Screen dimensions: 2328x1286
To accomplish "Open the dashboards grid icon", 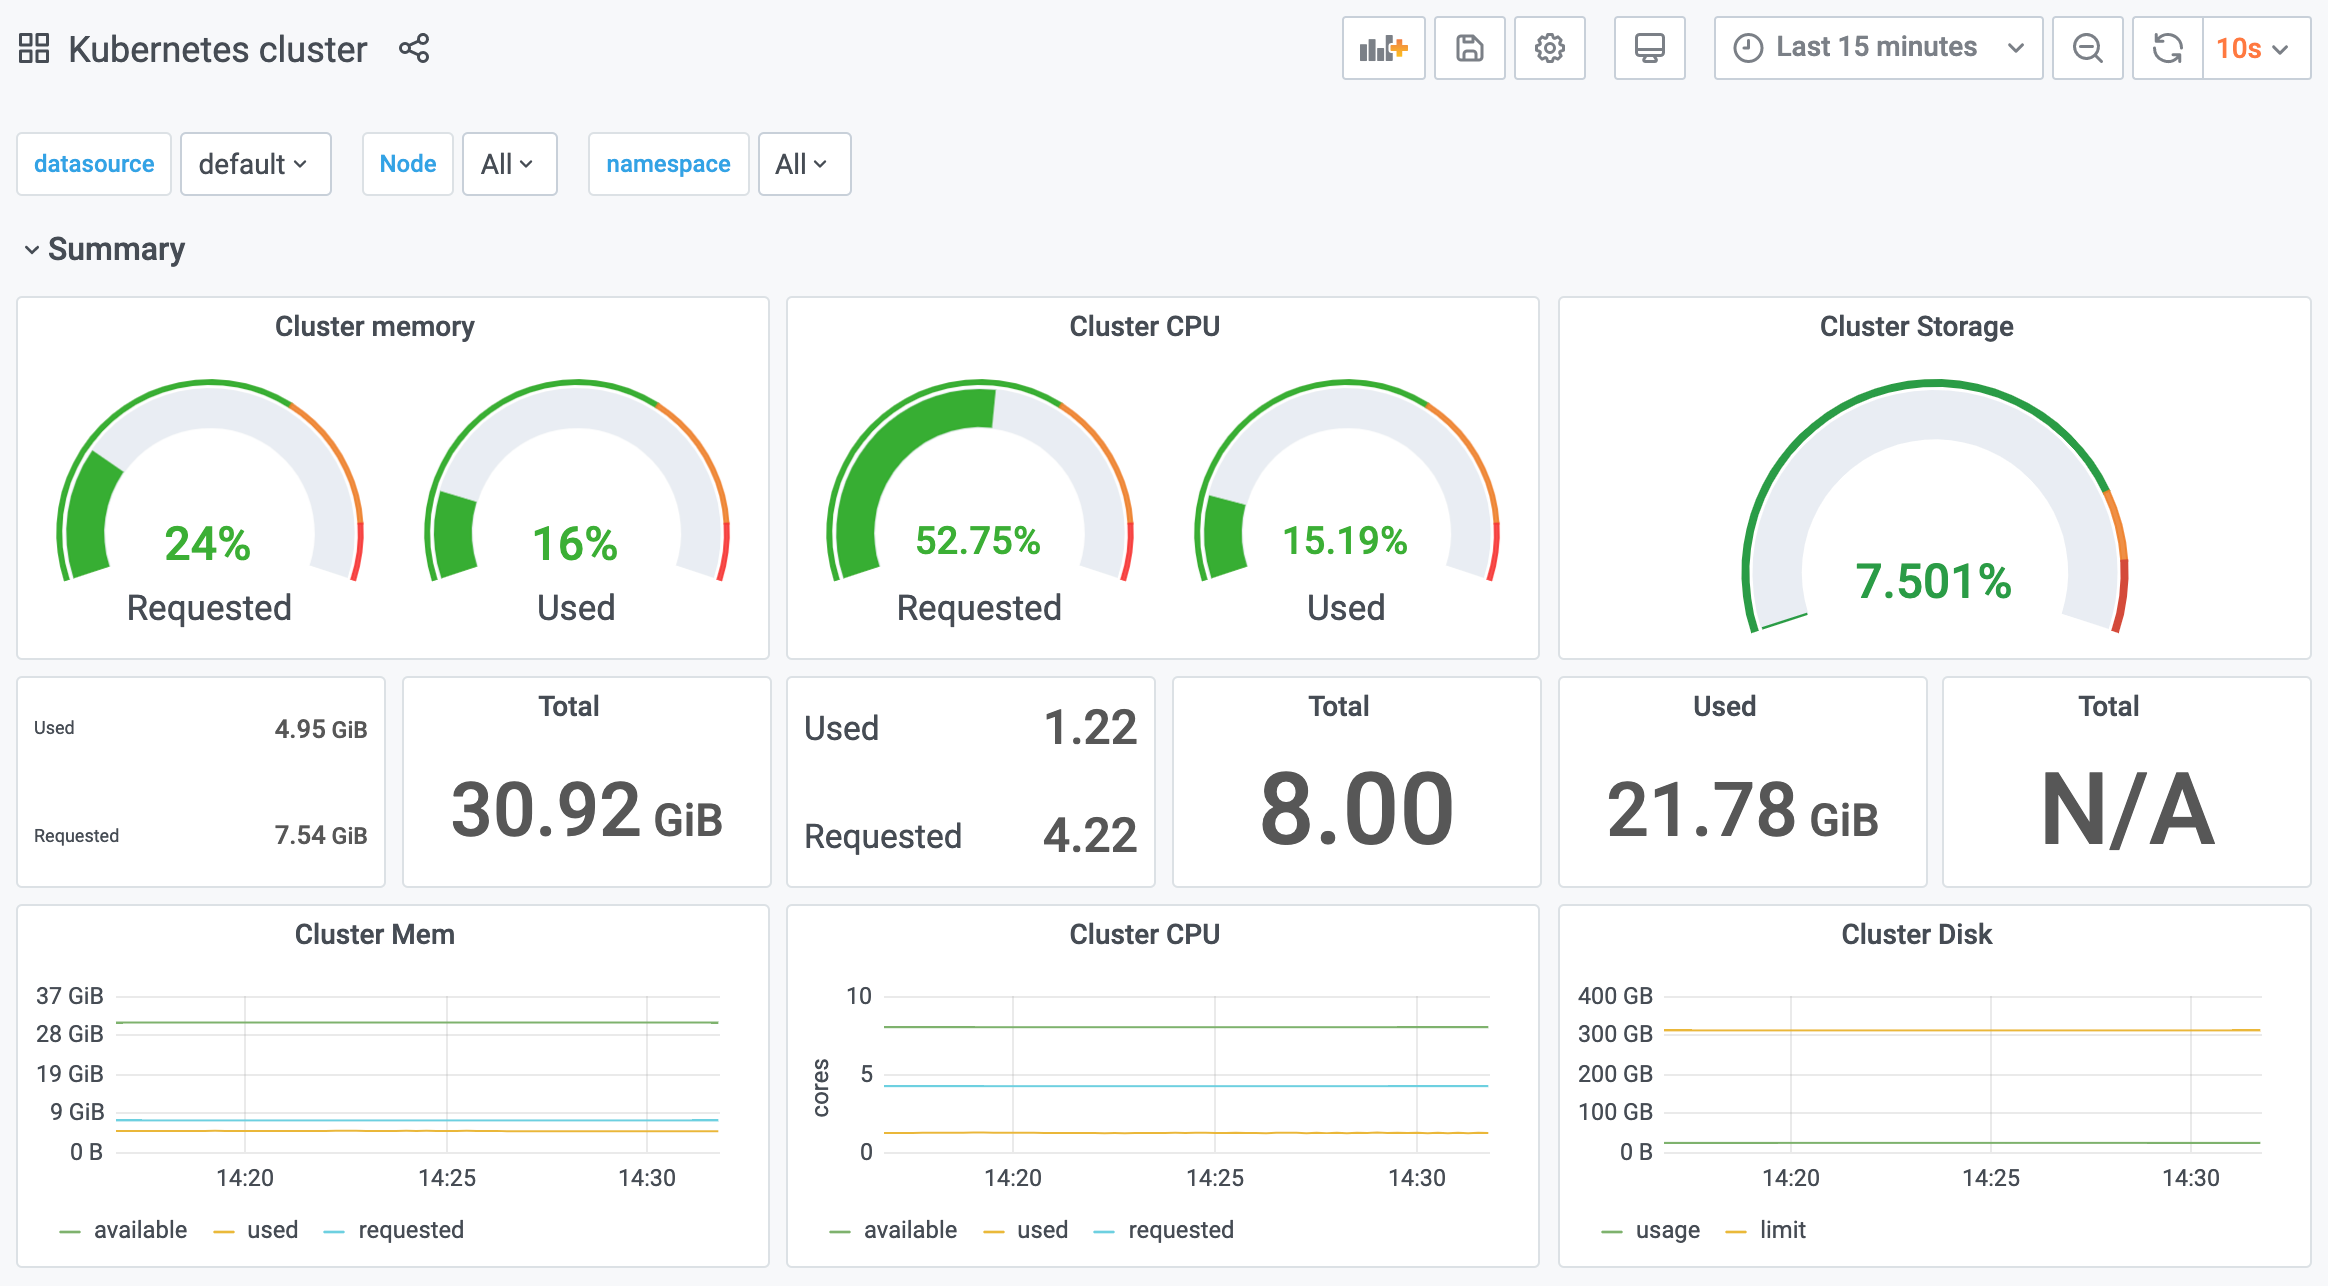I will (x=34, y=48).
